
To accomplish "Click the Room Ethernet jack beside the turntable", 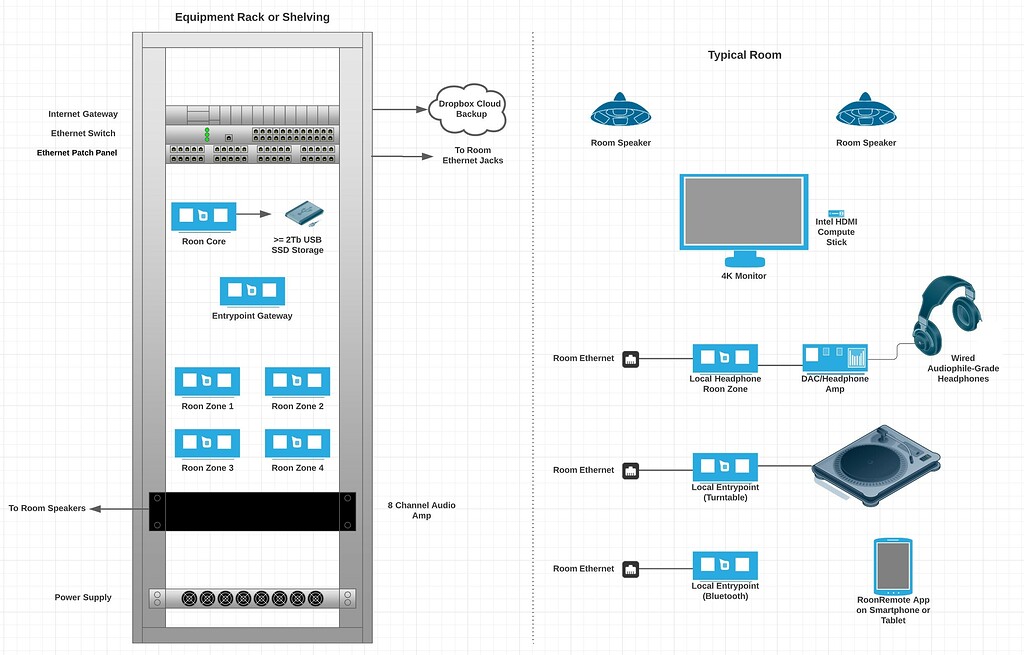I will pyautogui.click(x=630, y=469).
